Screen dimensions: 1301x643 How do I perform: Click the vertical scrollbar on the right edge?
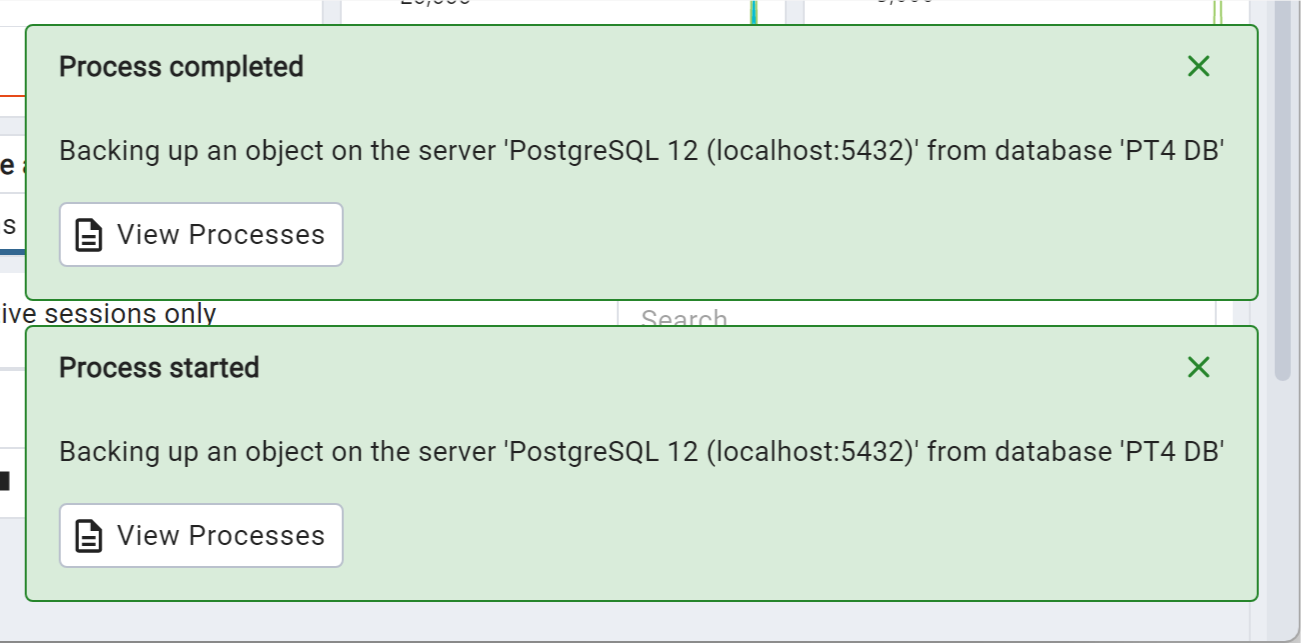pyautogui.click(x=1283, y=190)
